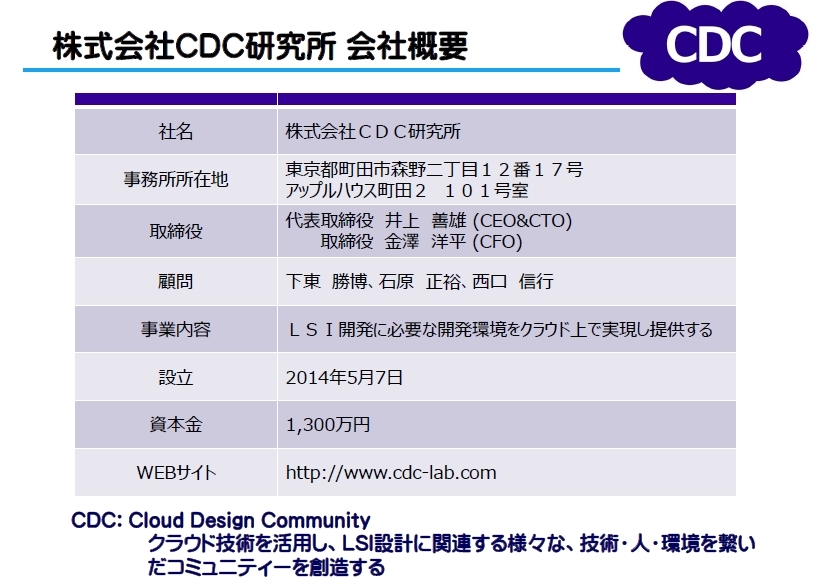Viewport: 831px width, 584px height.
Task: Select the アップルハウス町田２ １０１号室 line
Action: [x=407, y=190]
